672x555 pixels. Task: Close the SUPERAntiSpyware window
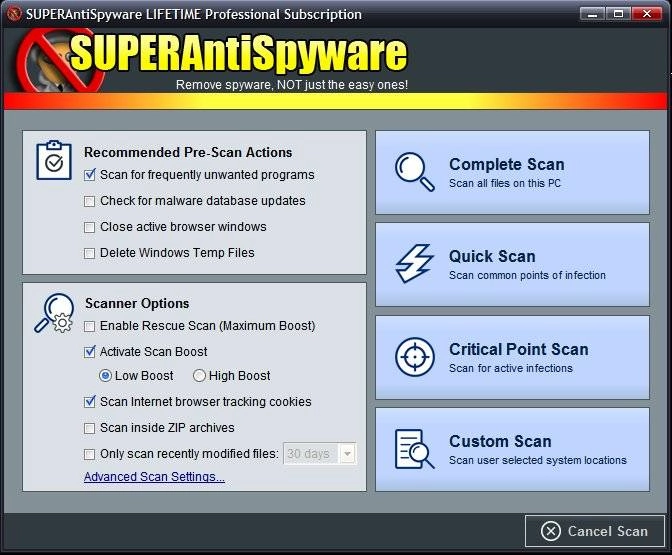coord(647,14)
